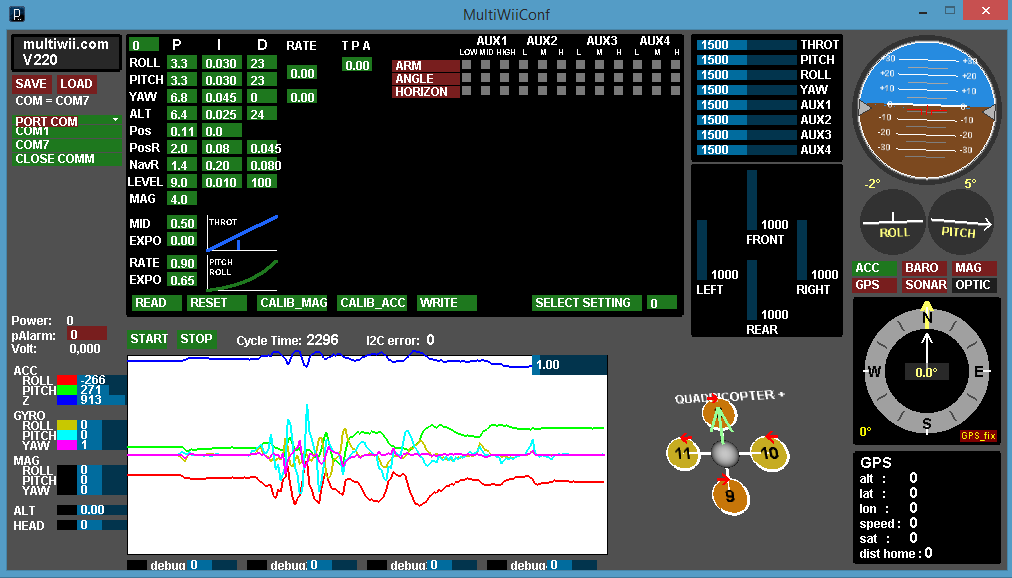Toggle the magenta GYRO YAW graph swatch

66,445
